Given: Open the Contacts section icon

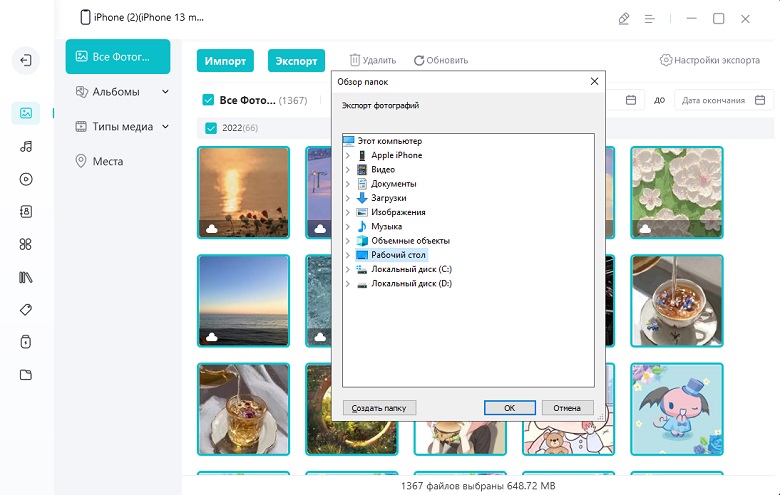Looking at the screenshot, I should (26, 212).
